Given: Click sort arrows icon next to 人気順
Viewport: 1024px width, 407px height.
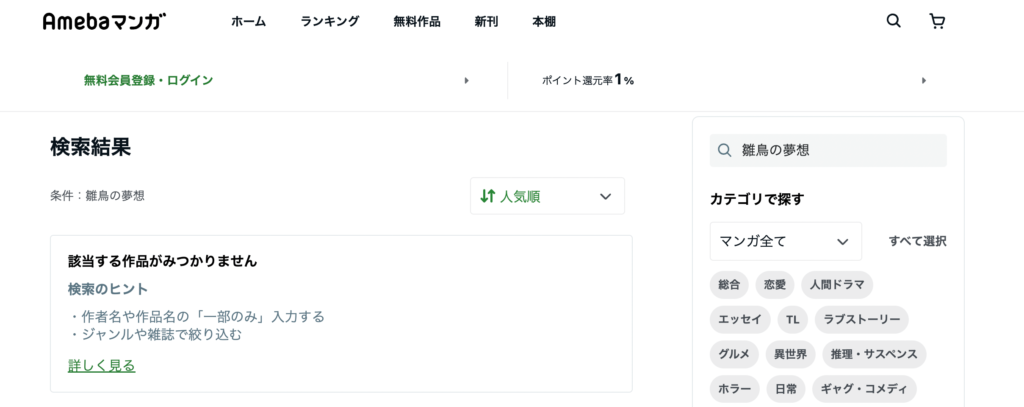Looking at the screenshot, I should [487, 196].
